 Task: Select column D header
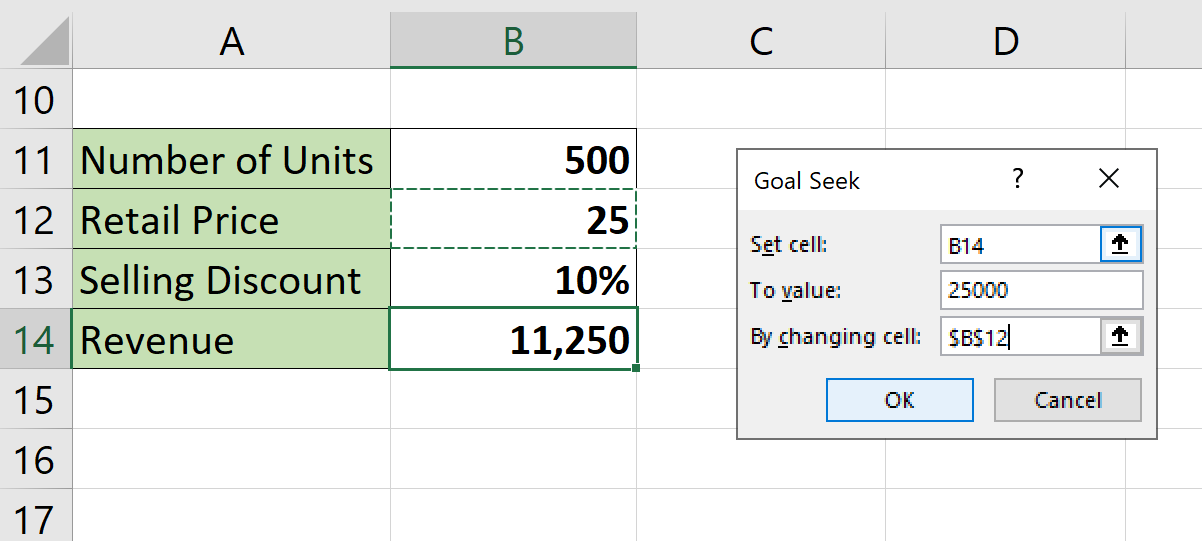point(1005,41)
